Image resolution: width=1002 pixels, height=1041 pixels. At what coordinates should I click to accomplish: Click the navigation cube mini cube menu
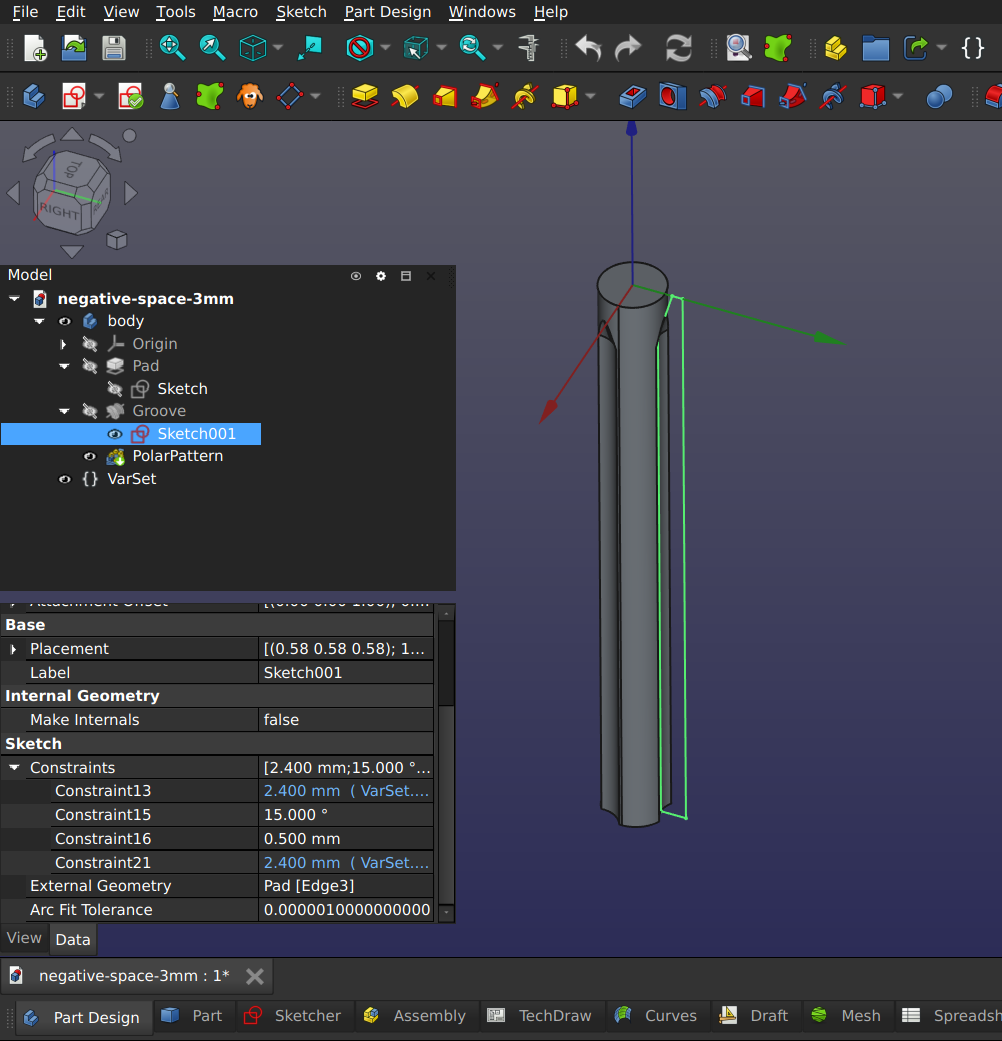coord(117,240)
